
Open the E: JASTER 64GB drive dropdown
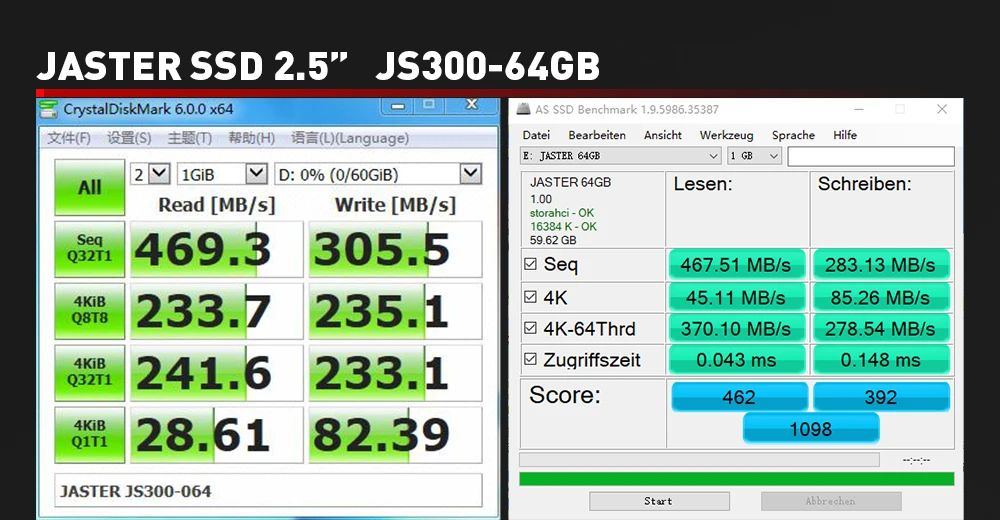pos(621,156)
